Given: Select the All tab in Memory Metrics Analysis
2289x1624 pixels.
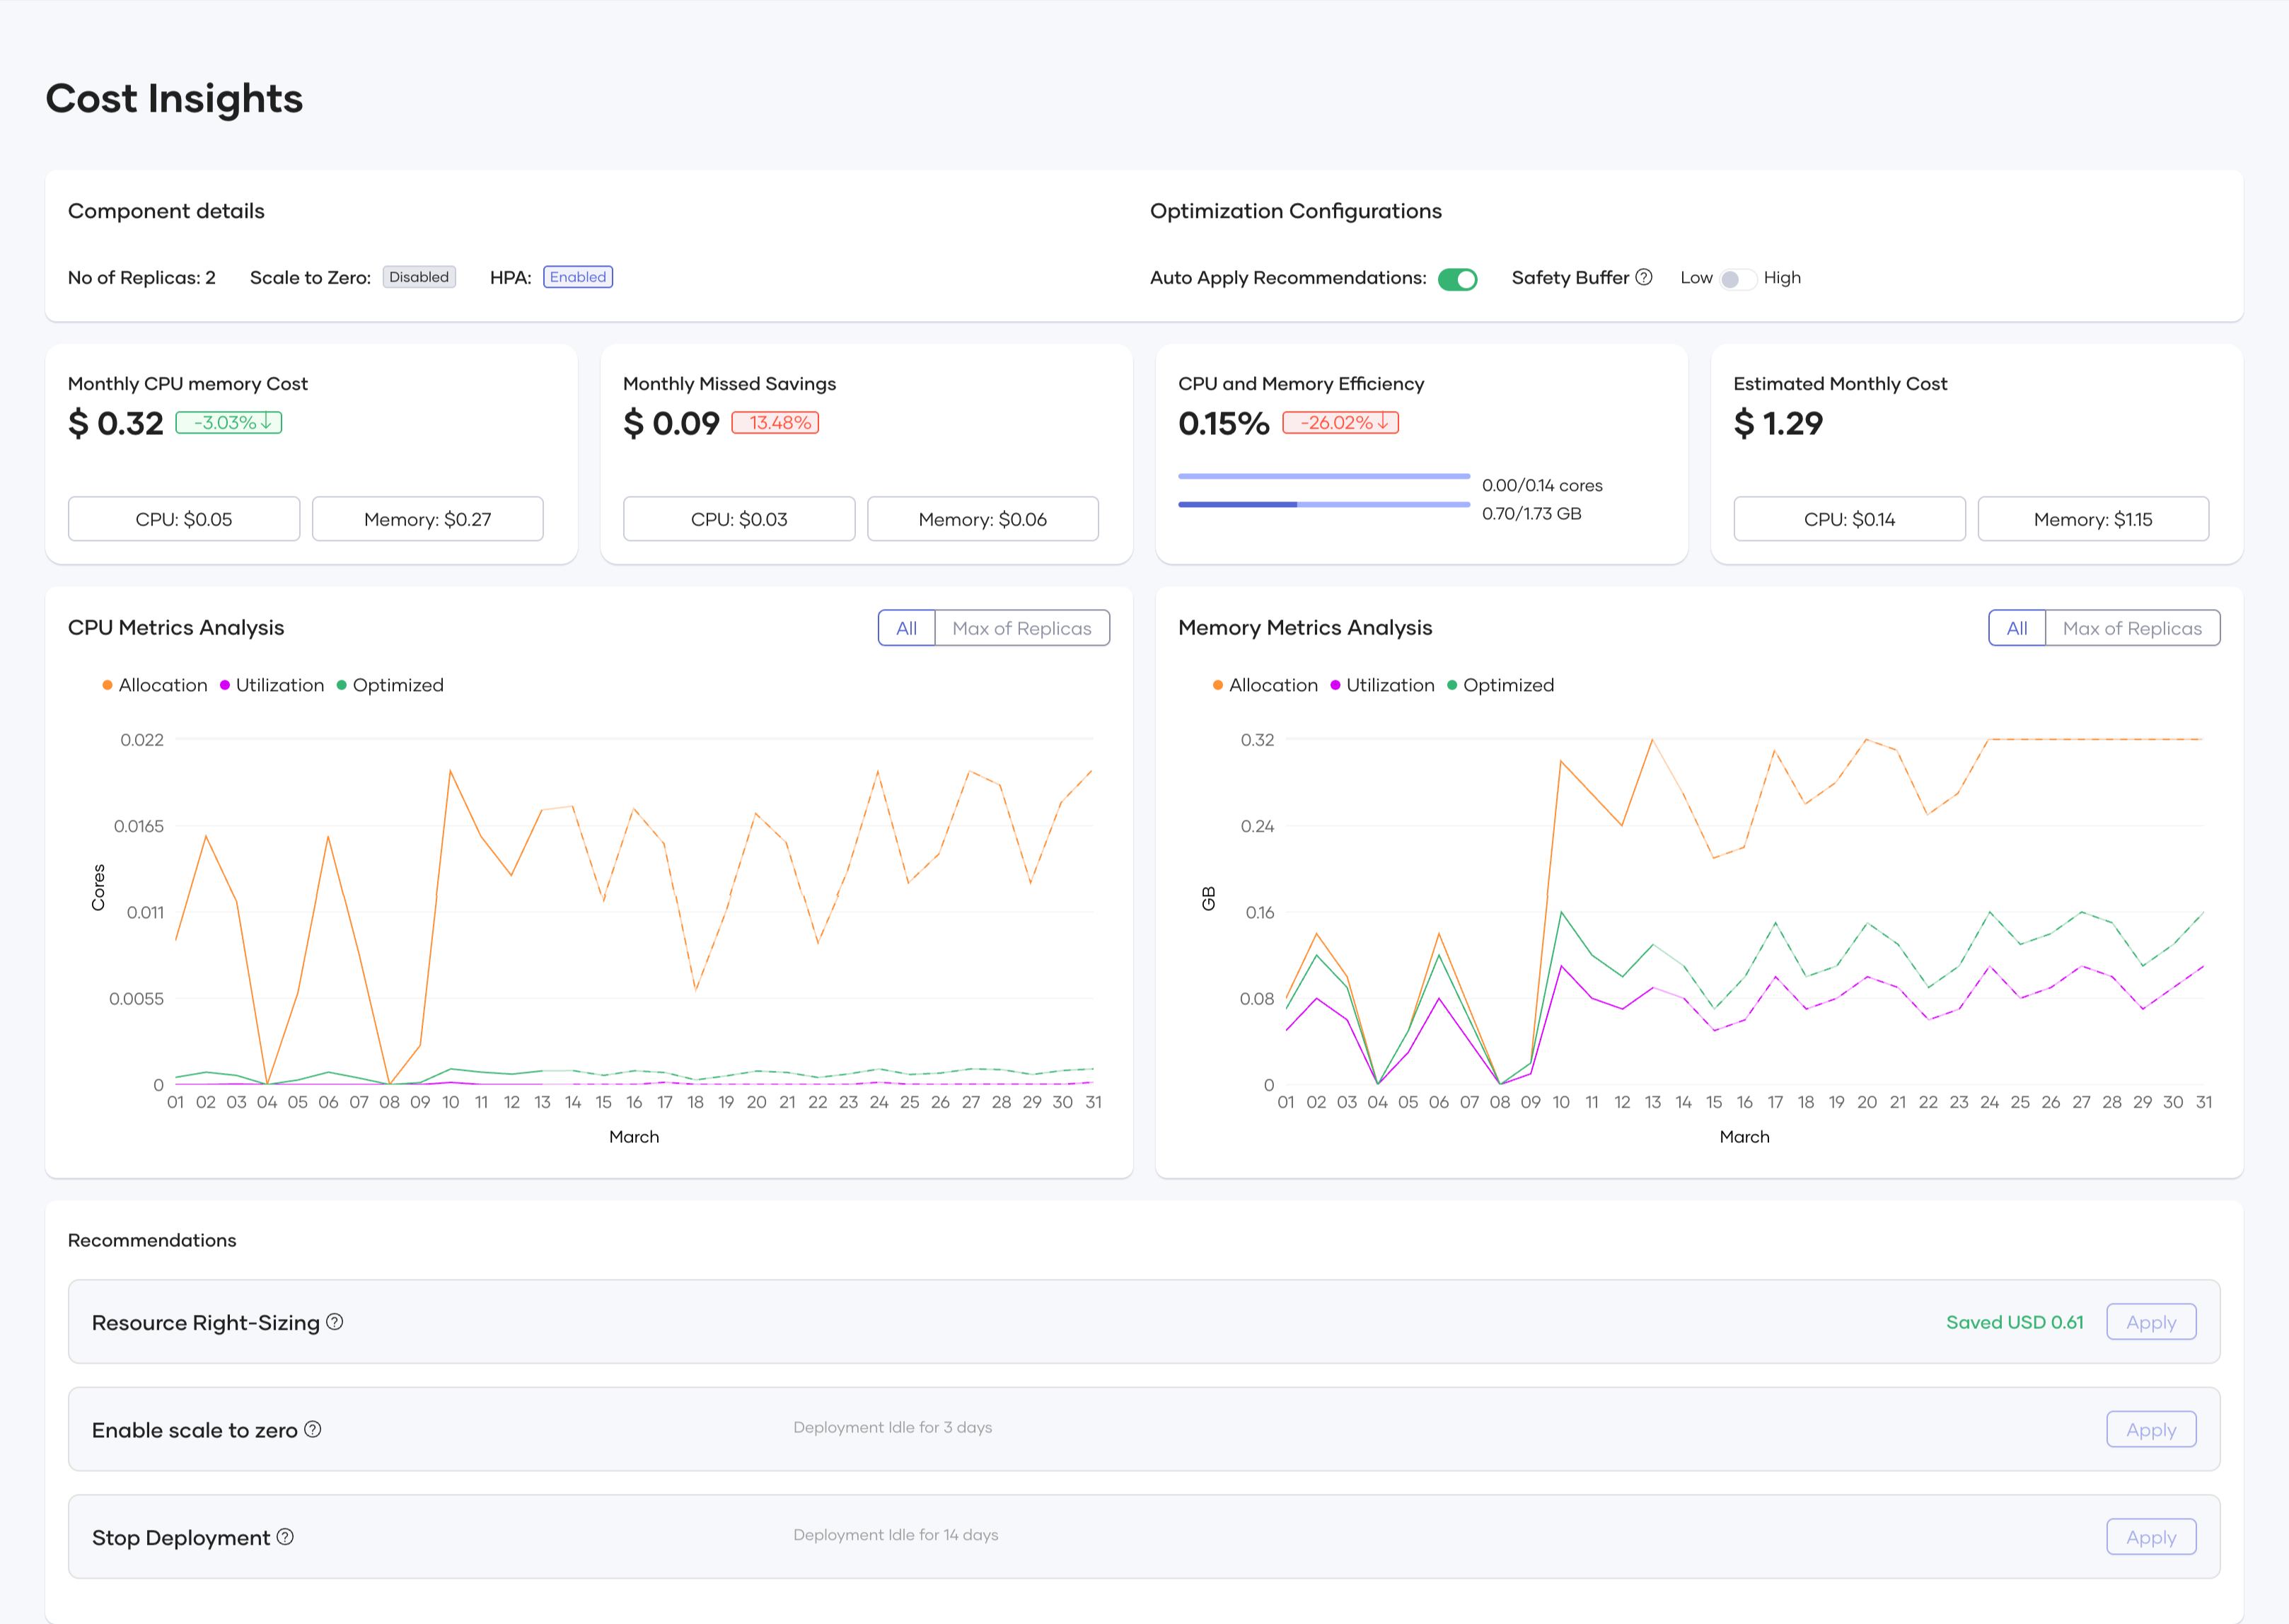Looking at the screenshot, I should tap(2017, 627).
